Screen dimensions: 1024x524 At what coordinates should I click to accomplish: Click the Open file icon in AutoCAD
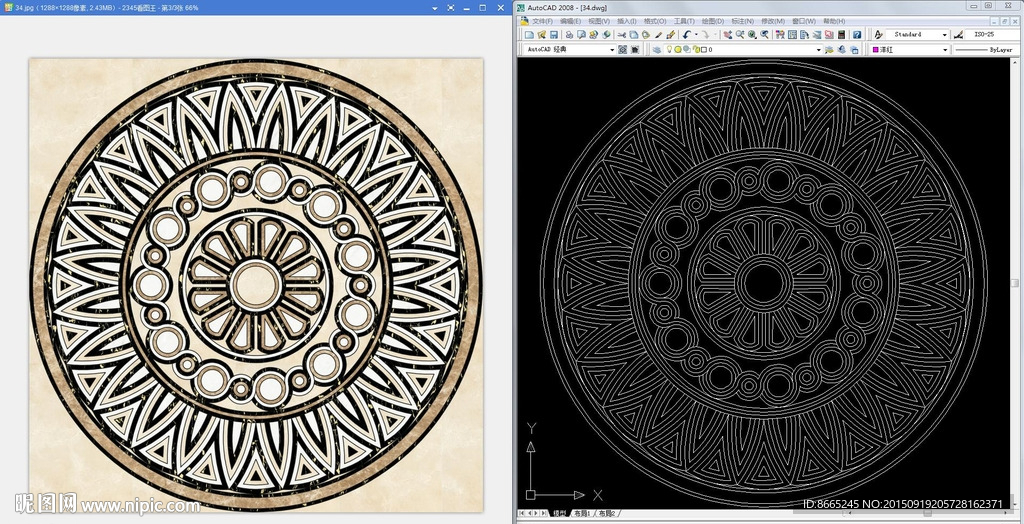pyautogui.click(x=542, y=35)
